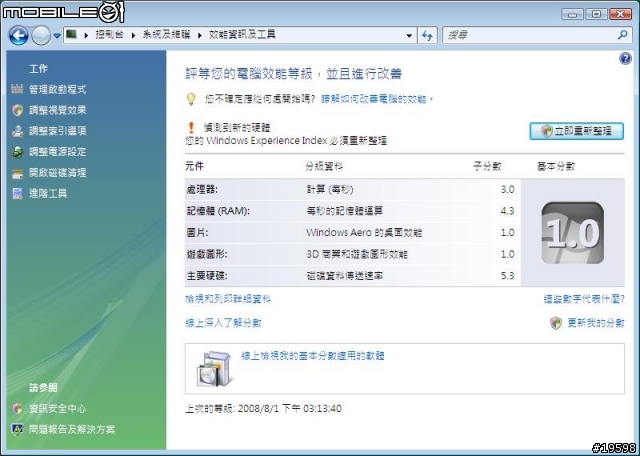Click the Back navigation arrow
The width and height of the screenshot is (640, 456).
click(18, 36)
